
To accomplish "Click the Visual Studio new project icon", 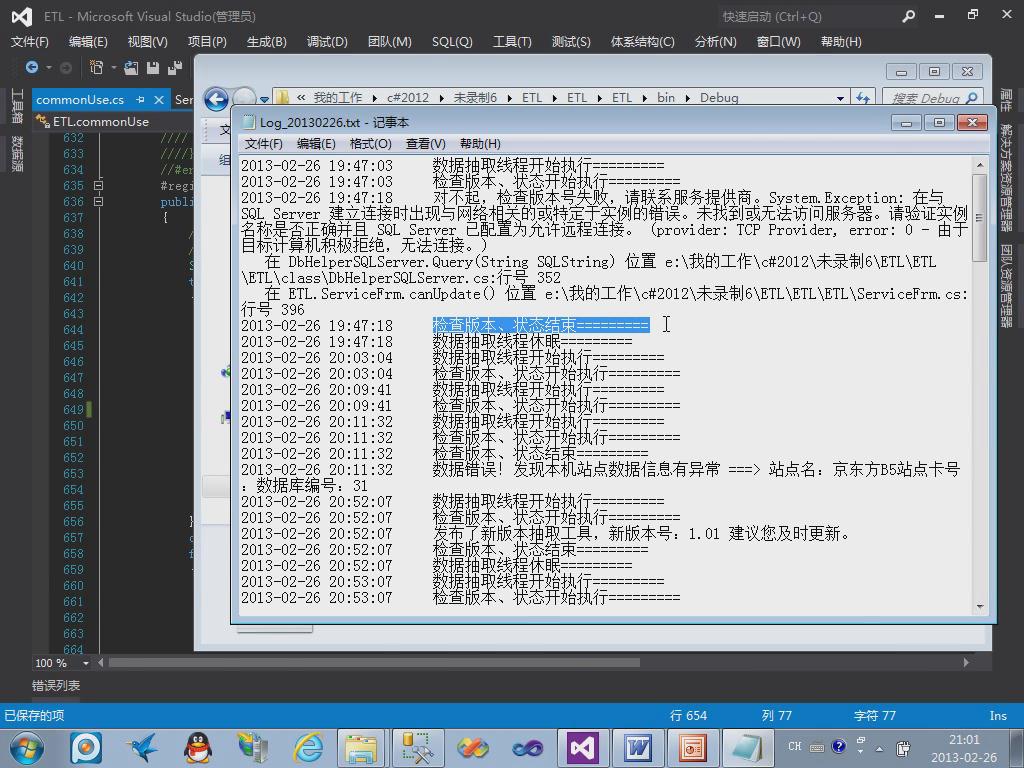I will tap(96, 67).
